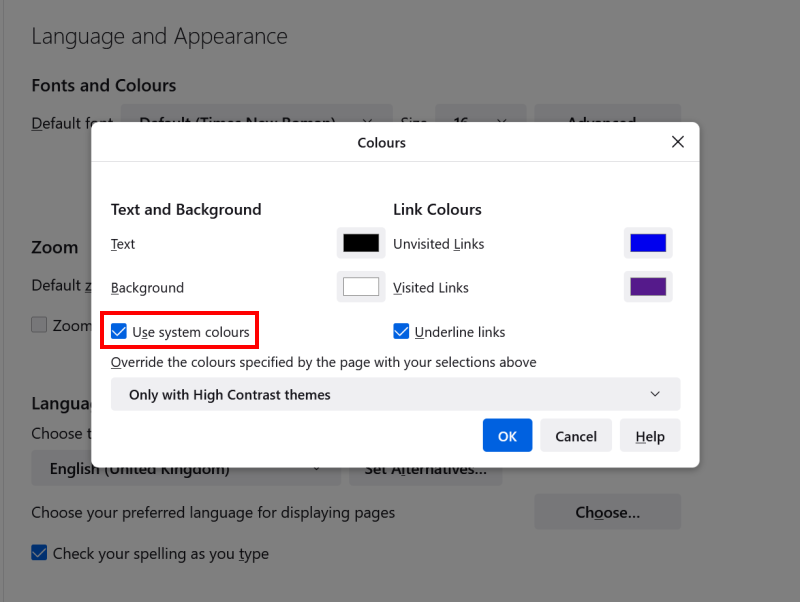Screen dimensions: 800x602
Task: Untick the Underline links checkbox
Action: click(402, 331)
